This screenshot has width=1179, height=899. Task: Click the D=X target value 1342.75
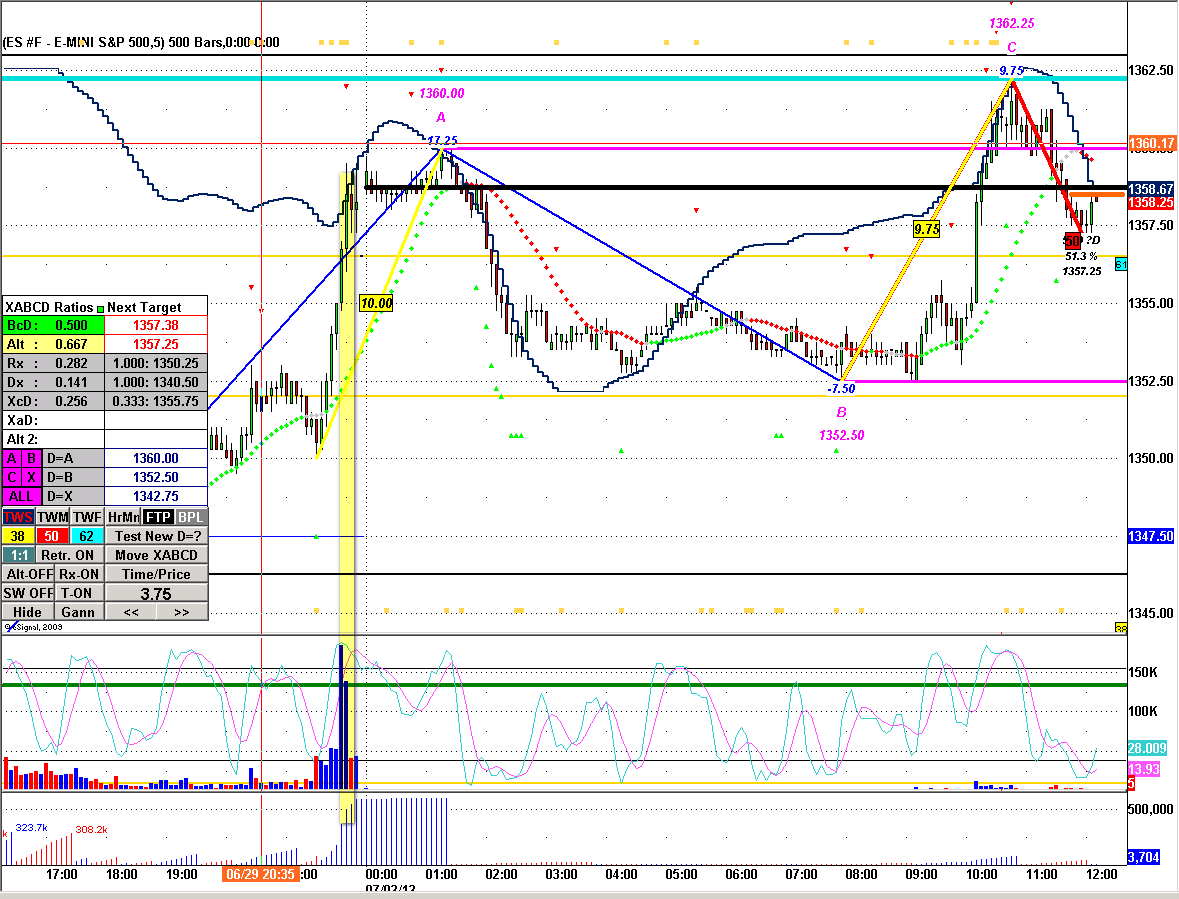[x=156, y=496]
